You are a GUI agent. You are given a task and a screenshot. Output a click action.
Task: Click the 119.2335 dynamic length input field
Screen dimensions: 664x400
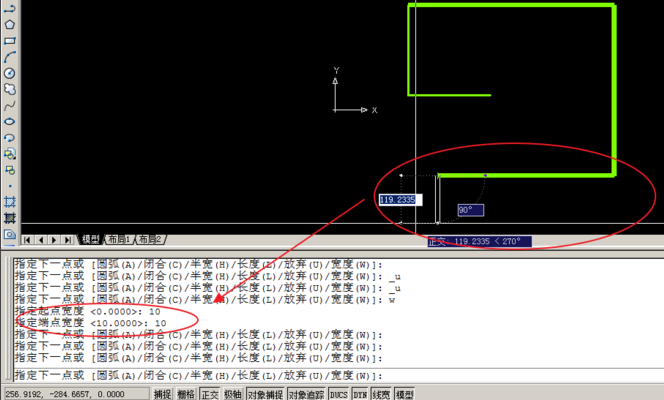pos(399,199)
